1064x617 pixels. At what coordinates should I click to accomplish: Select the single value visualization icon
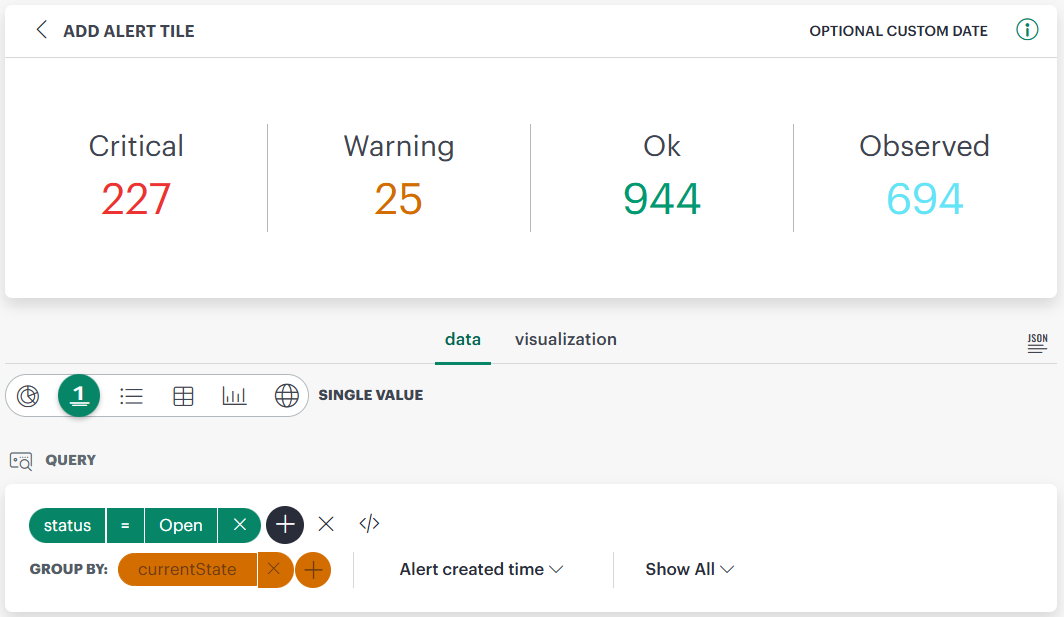tap(79, 395)
